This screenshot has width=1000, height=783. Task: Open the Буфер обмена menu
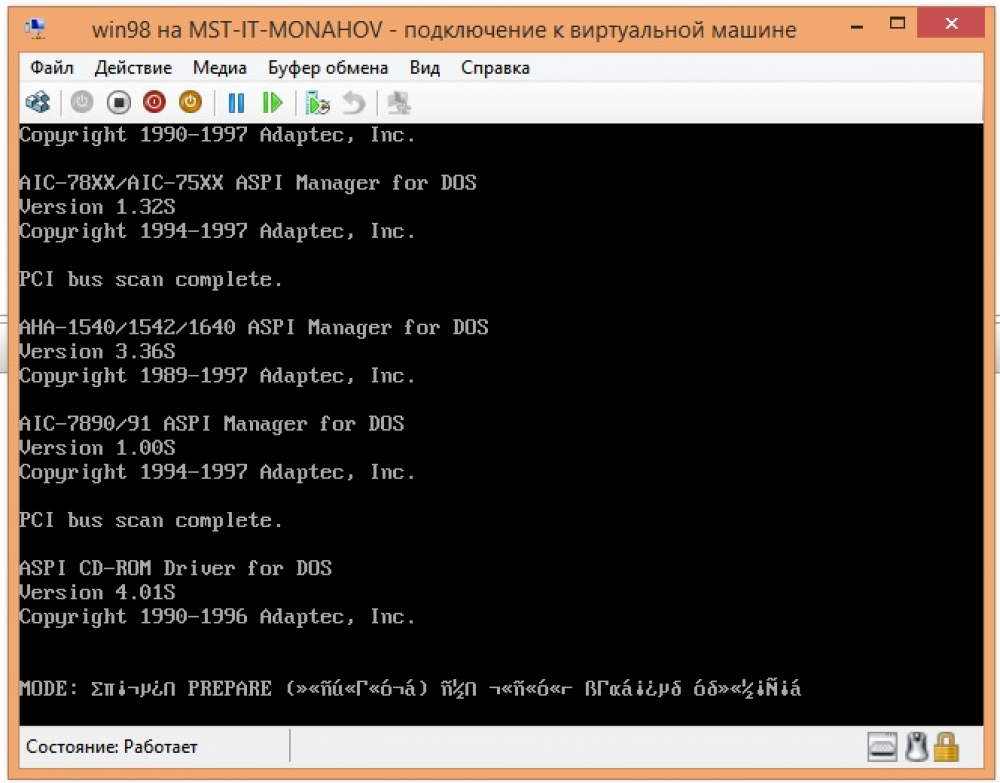pyautogui.click(x=328, y=68)
